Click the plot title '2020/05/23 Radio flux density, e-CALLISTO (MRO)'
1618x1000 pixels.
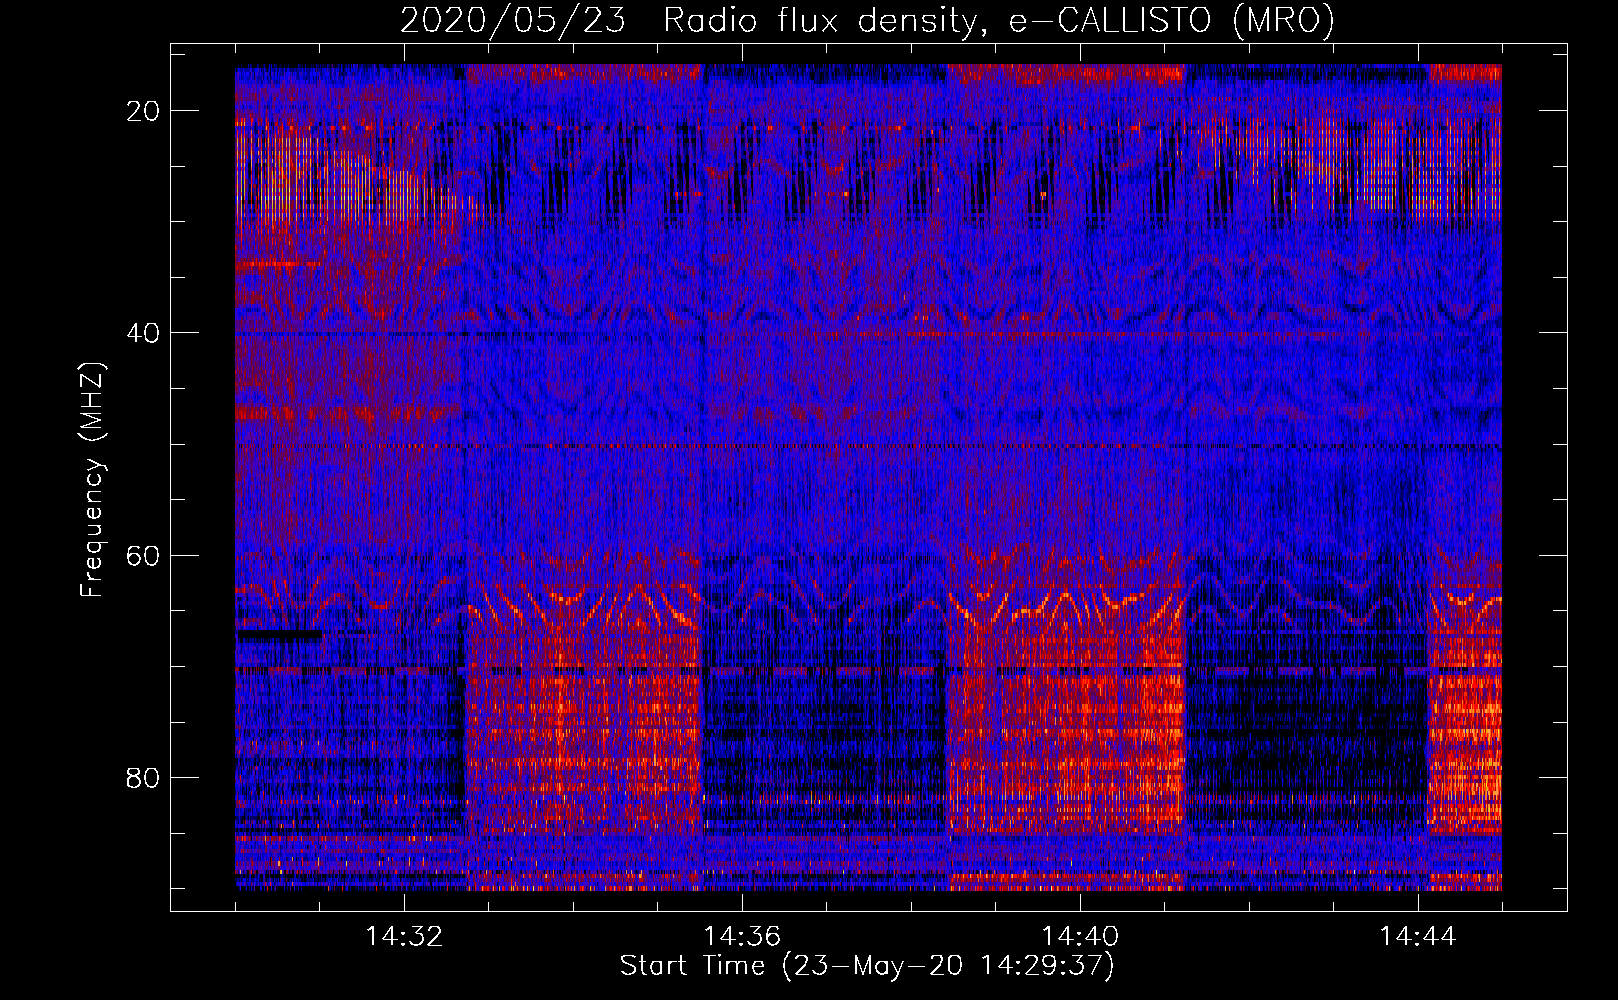coord(867,21)
